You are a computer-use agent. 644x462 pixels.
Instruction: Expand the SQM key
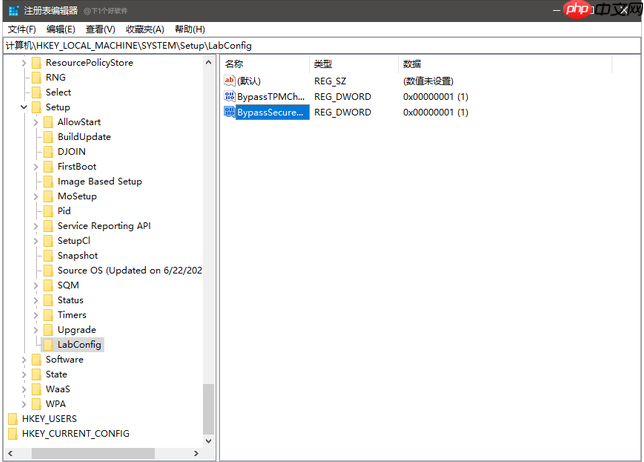[x=36, y=285]
